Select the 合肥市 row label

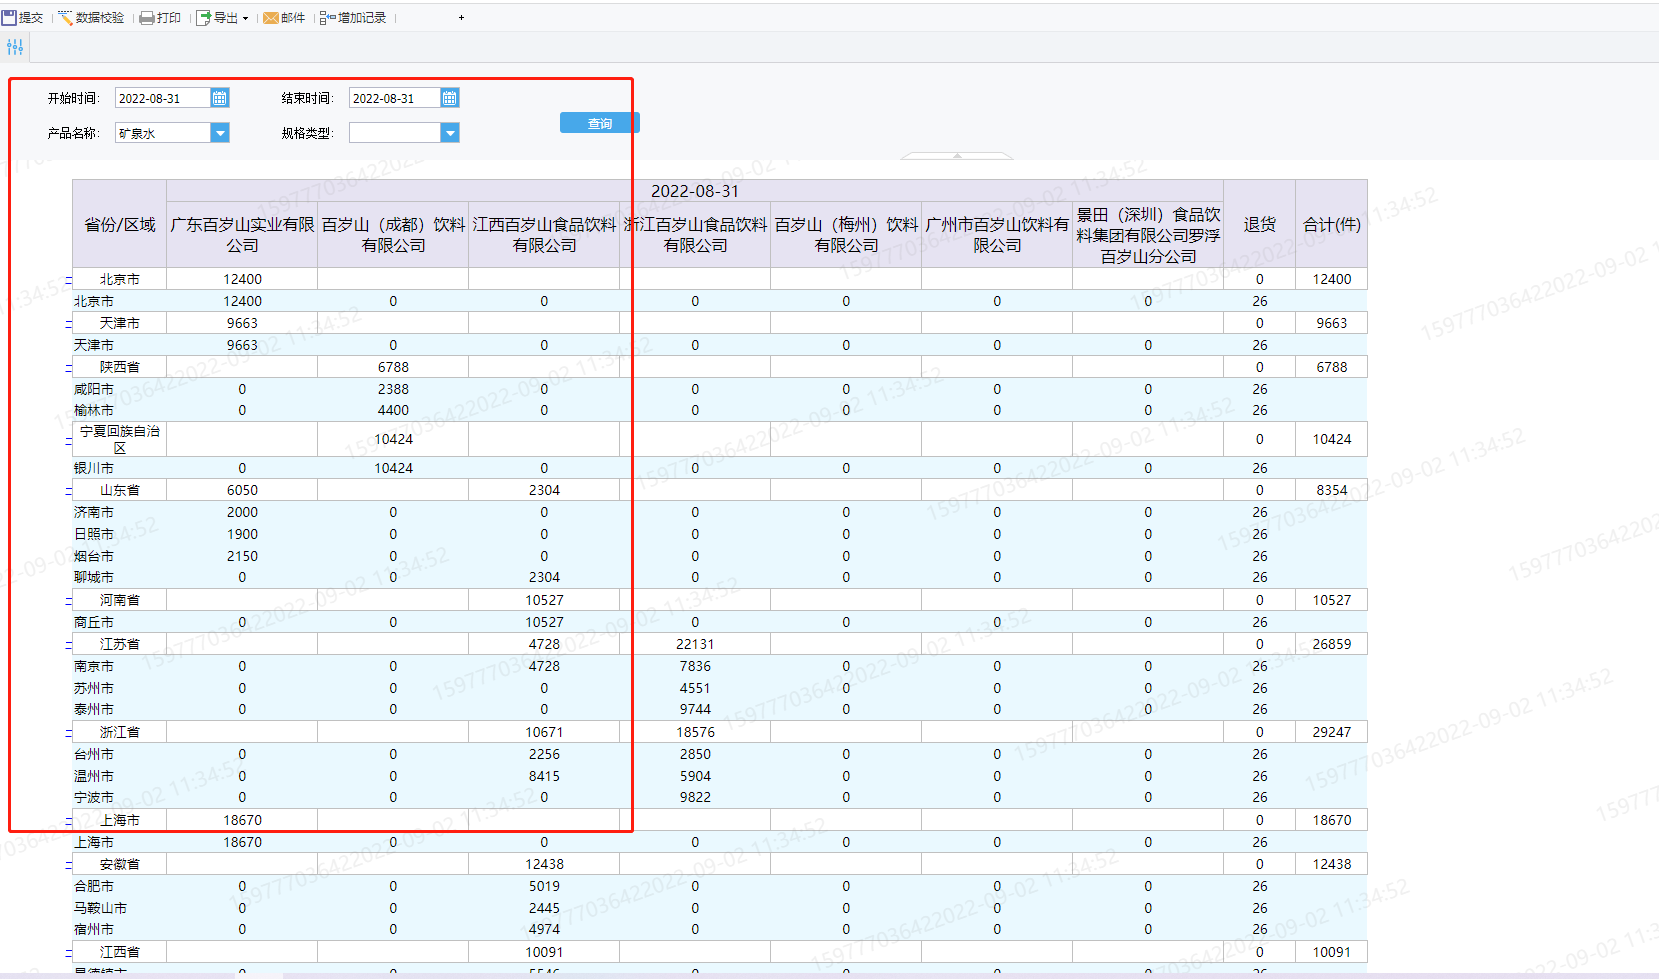click(94, 886)
